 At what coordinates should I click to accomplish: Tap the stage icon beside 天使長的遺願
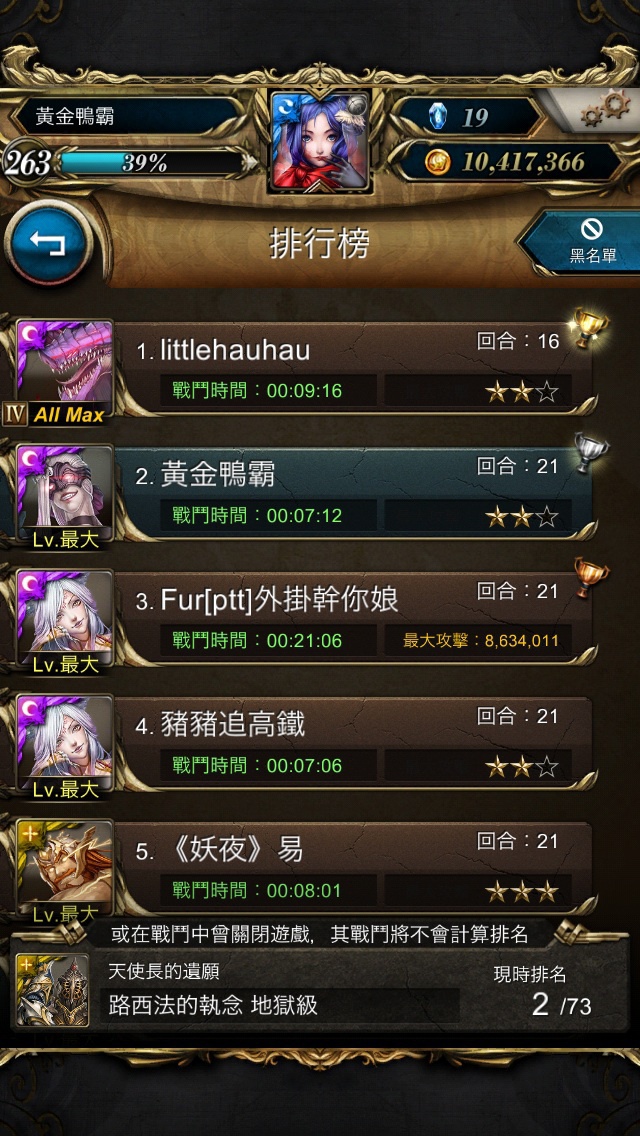[52, 990]
